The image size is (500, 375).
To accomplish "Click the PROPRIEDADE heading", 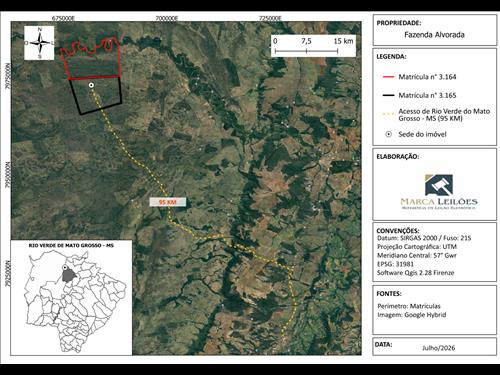I will pos(399,23).
